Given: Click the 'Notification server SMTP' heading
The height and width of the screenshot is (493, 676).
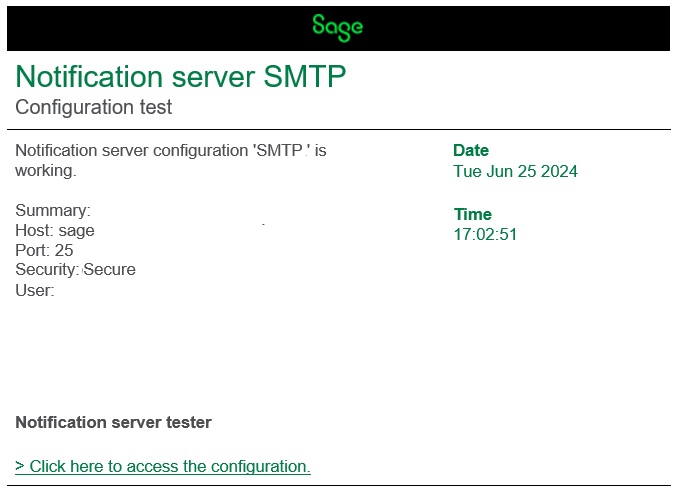Looking at the screenshot, I should pyautogui.click(x=181, y=77).
